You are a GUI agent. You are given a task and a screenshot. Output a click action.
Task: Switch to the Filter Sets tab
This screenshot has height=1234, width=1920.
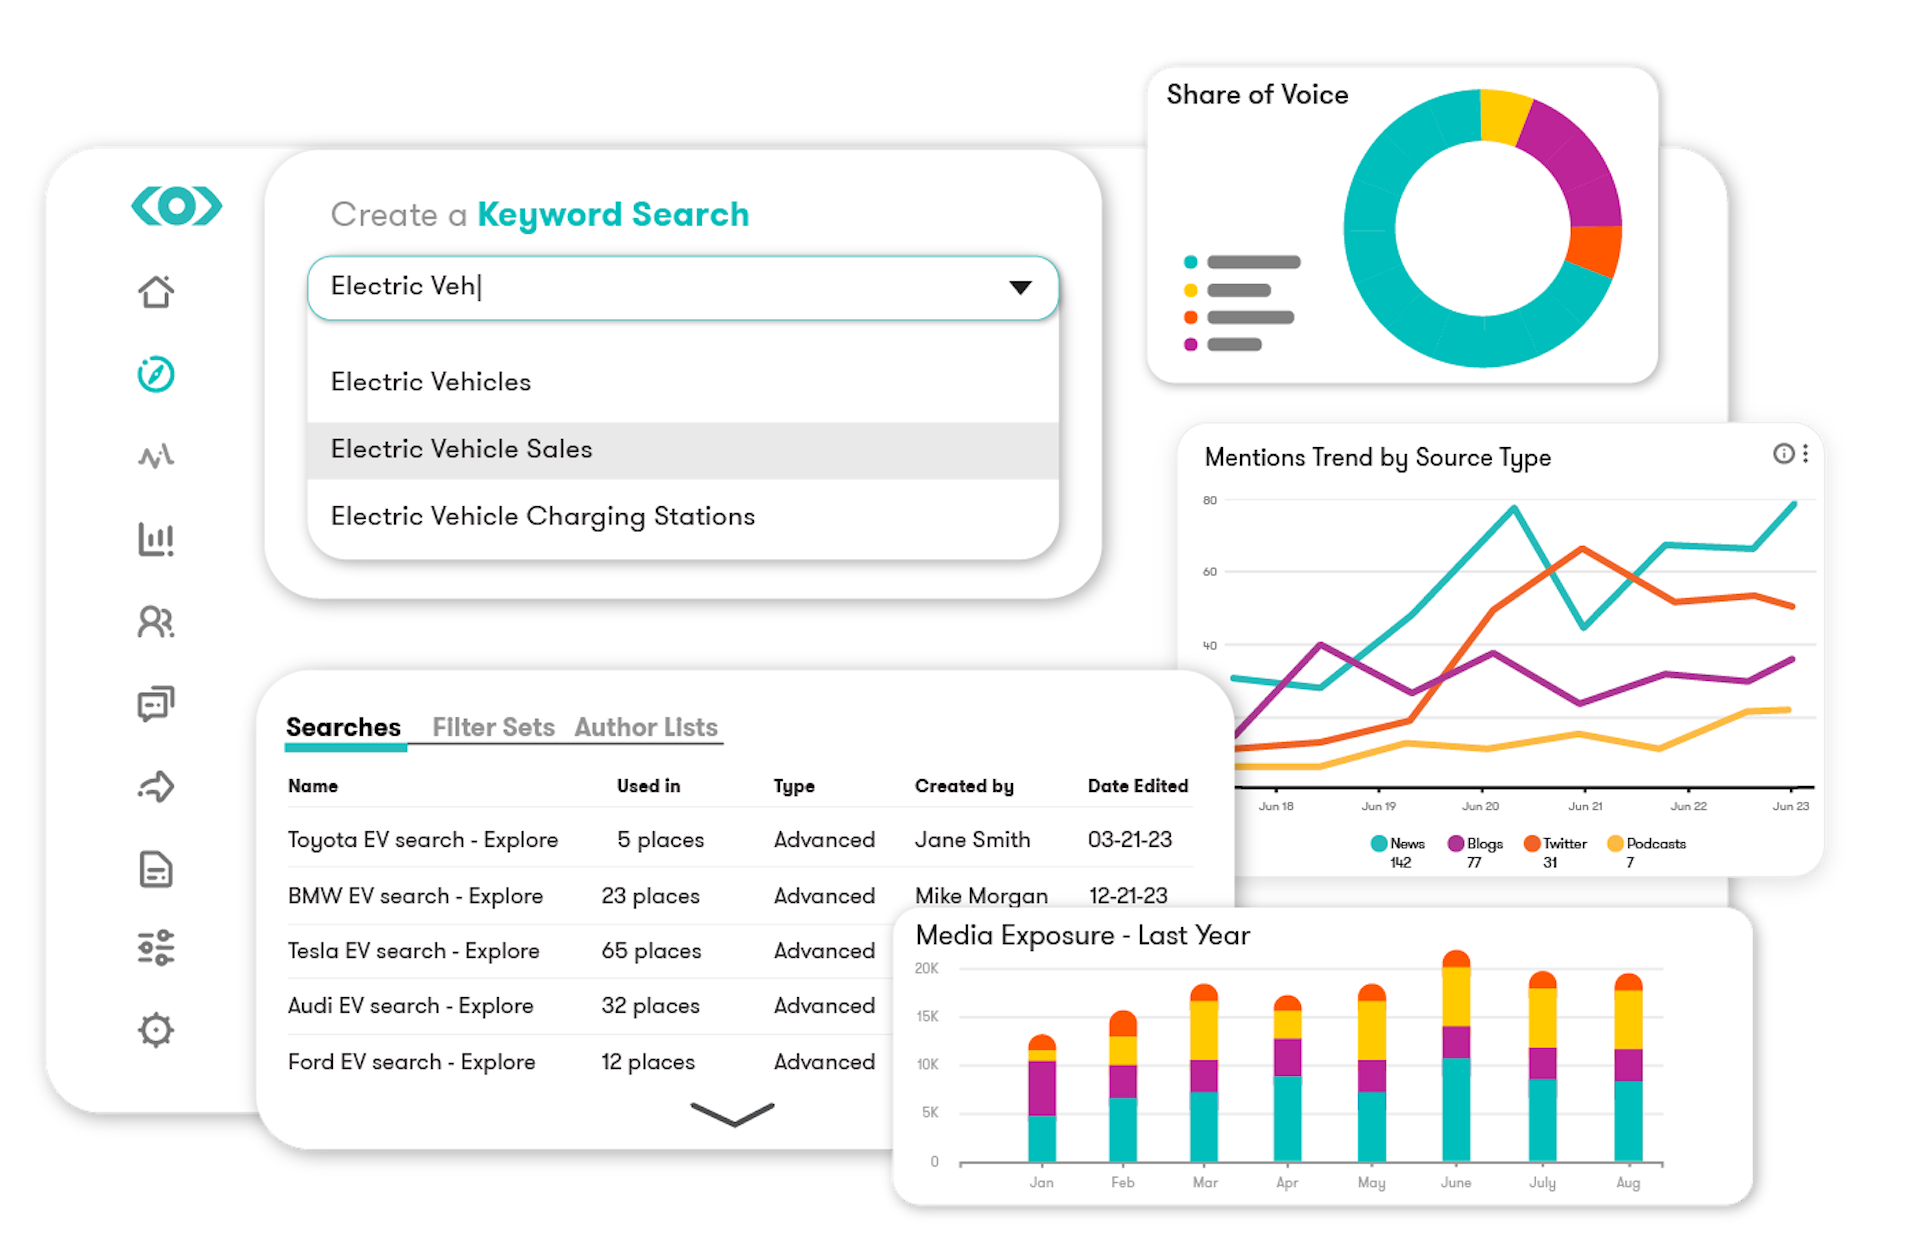(493, 725)
